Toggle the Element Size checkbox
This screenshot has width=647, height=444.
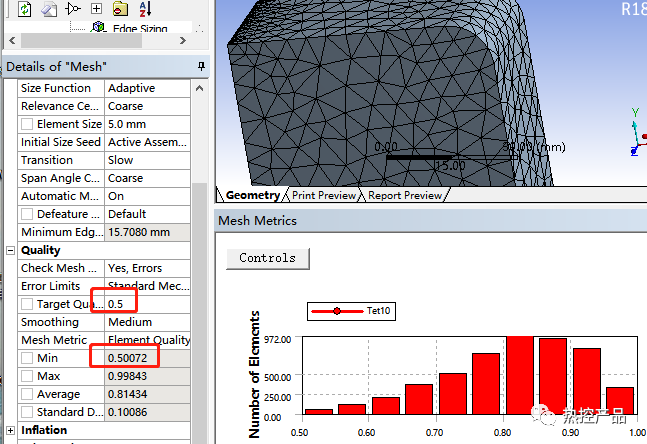point(27,124)
